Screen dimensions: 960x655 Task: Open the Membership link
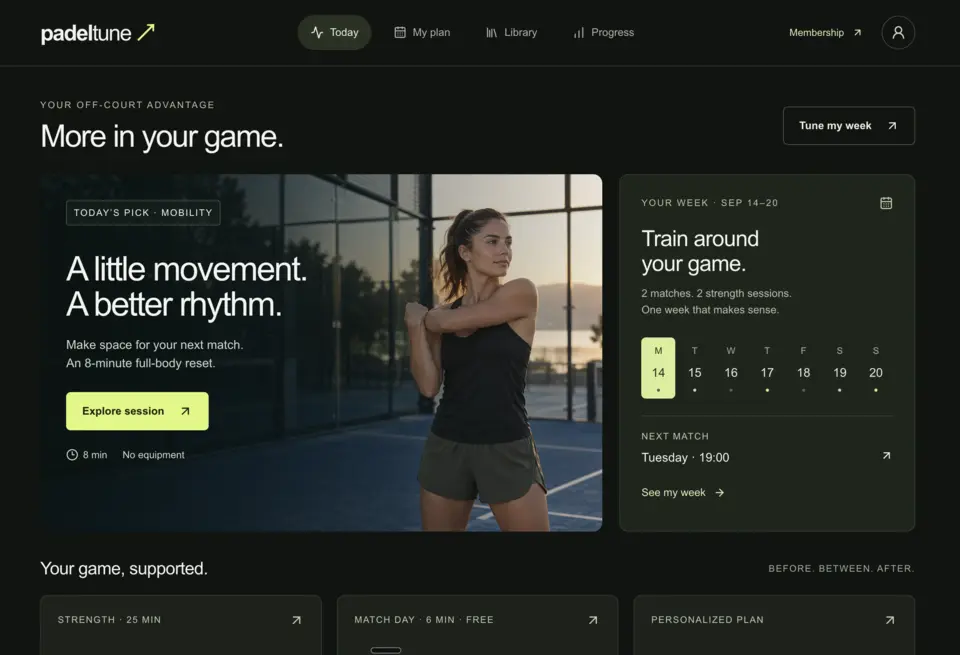825,32
